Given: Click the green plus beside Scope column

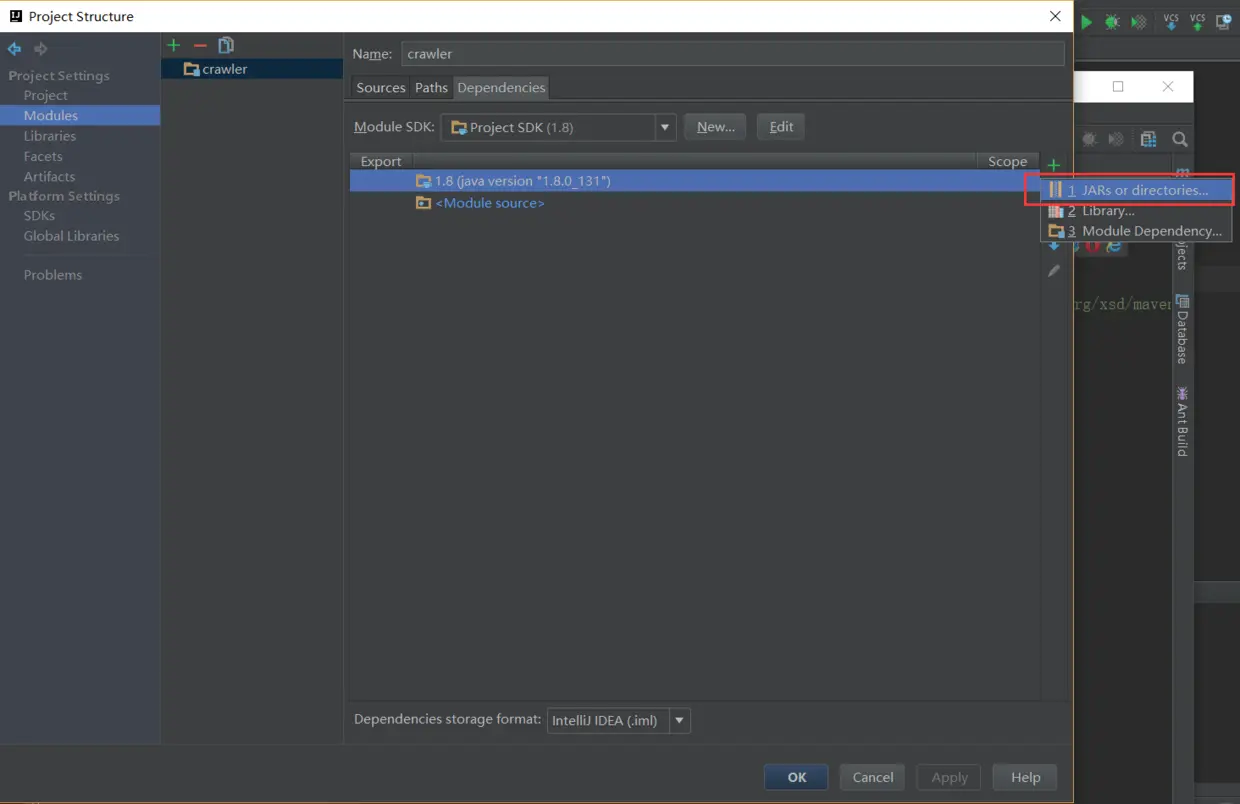Looking at the screenshot, I should pyautogui.click(x=1053, y=165).
